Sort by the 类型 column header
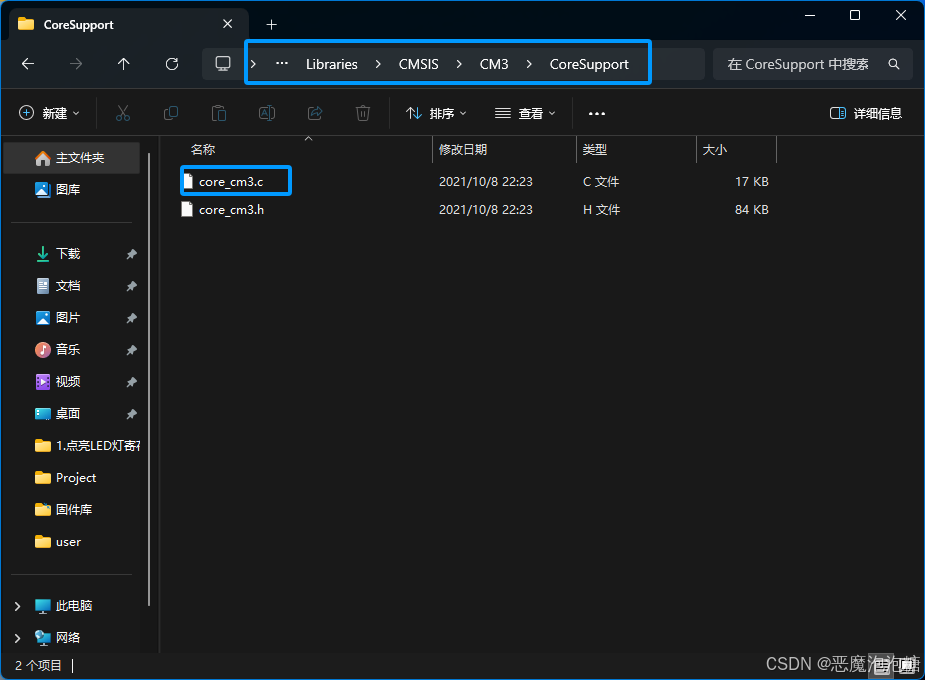Viewport: 925px width, 680px height. (x=595, y=150)
